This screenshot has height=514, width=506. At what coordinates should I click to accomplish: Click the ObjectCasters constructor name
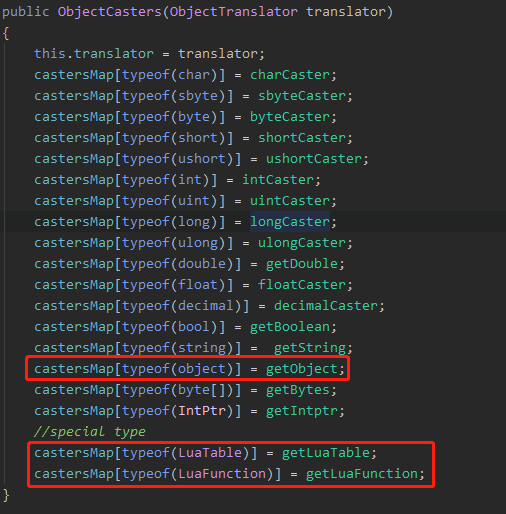110,12
